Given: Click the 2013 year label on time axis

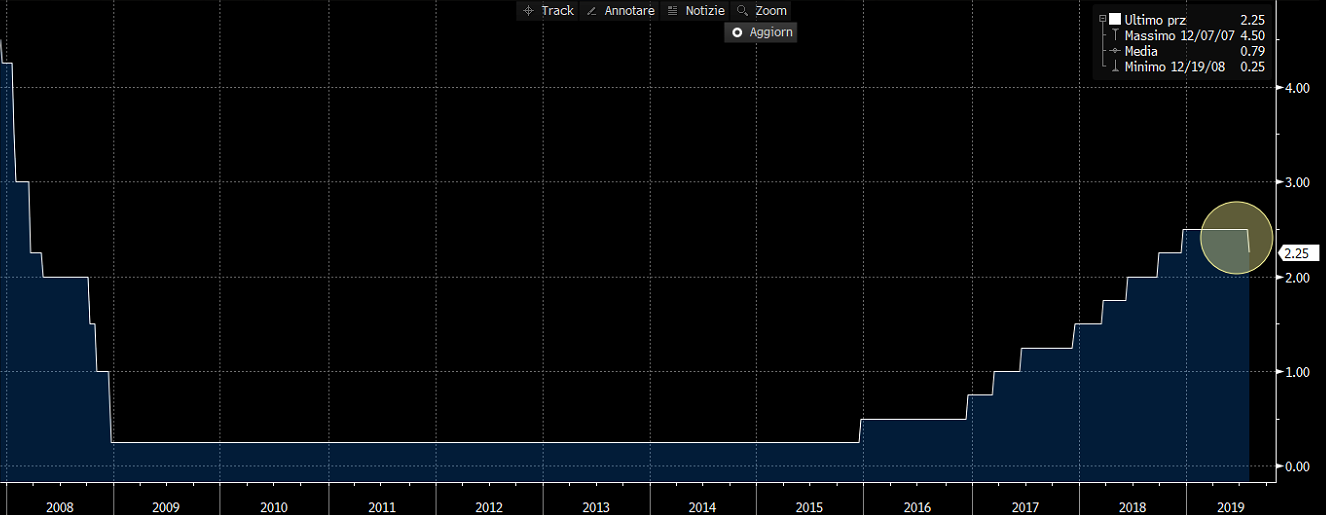Looking at the screenshot, I should [x=596, y=507].
